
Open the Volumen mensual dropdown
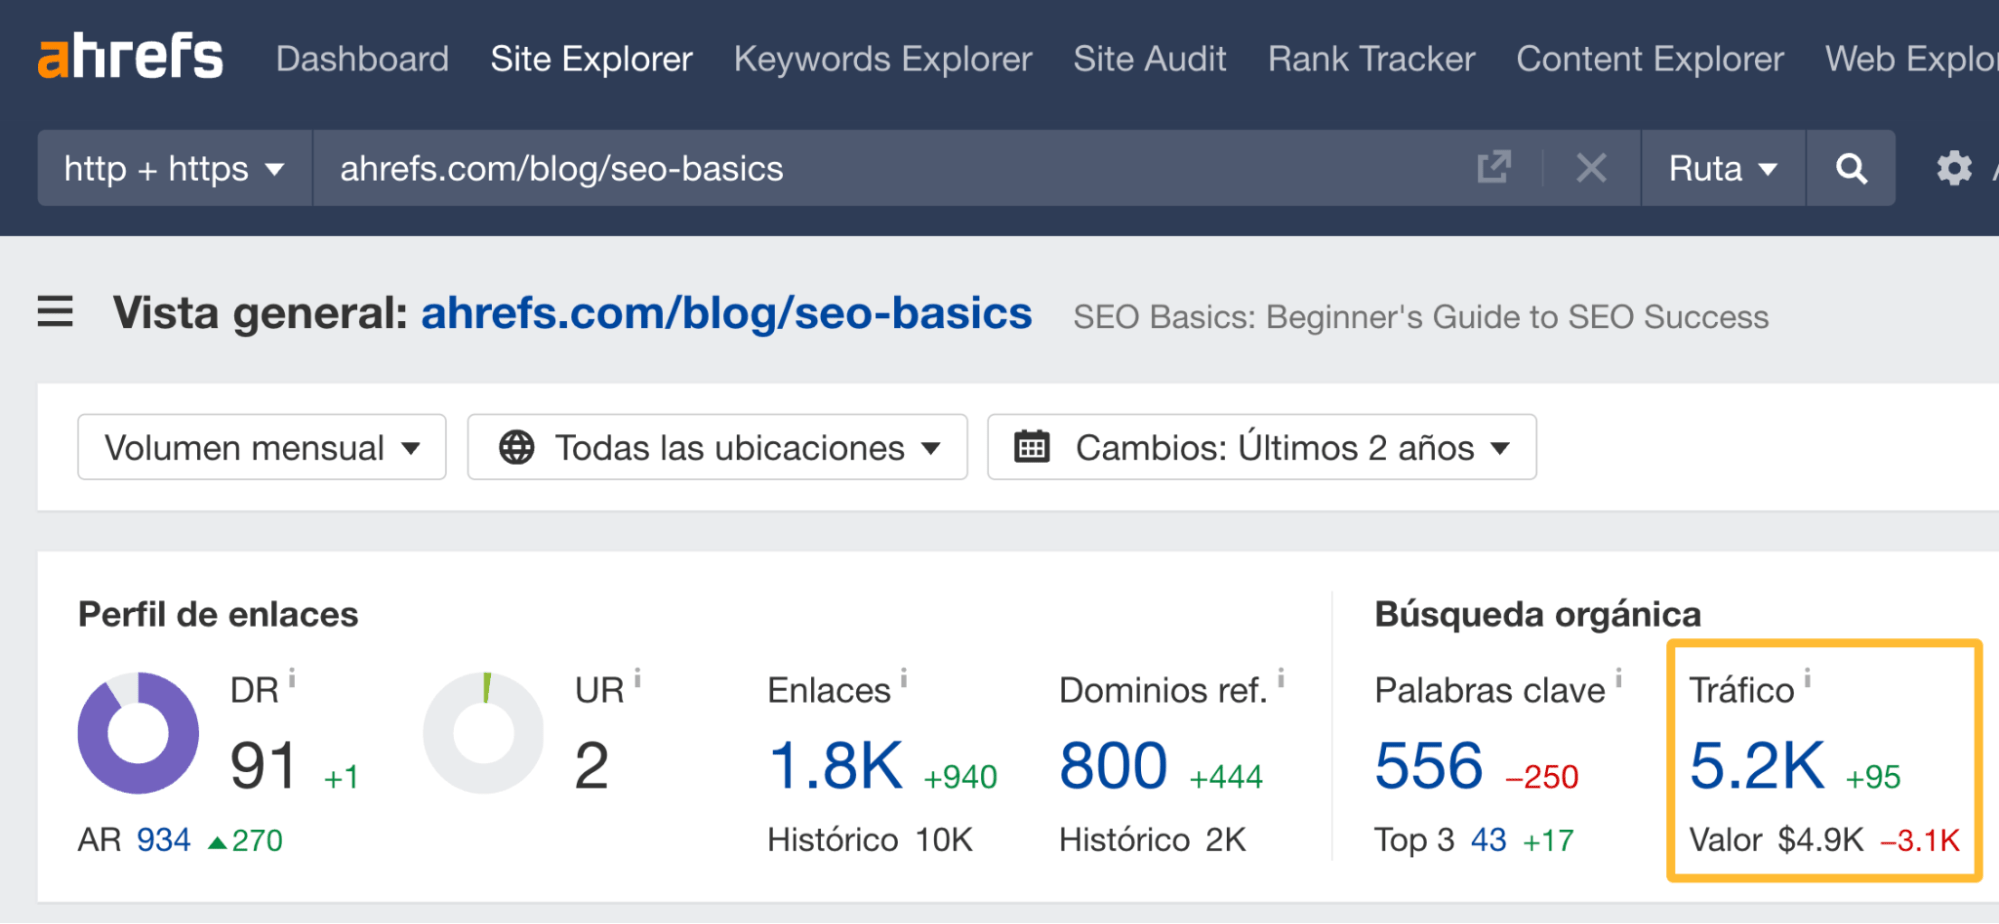(x=260, y=447)
